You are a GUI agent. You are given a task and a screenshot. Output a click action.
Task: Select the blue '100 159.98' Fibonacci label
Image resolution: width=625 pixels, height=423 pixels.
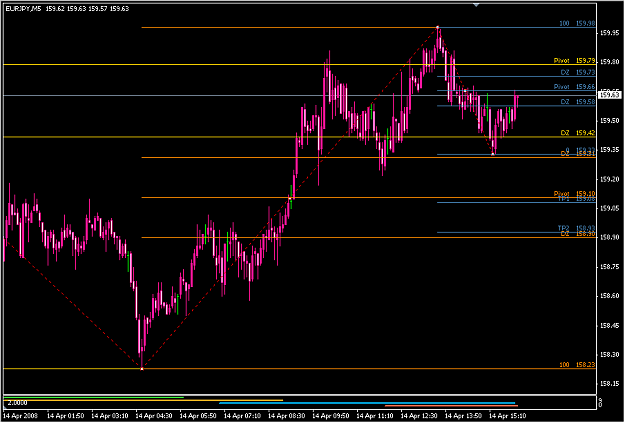point(577,24)
